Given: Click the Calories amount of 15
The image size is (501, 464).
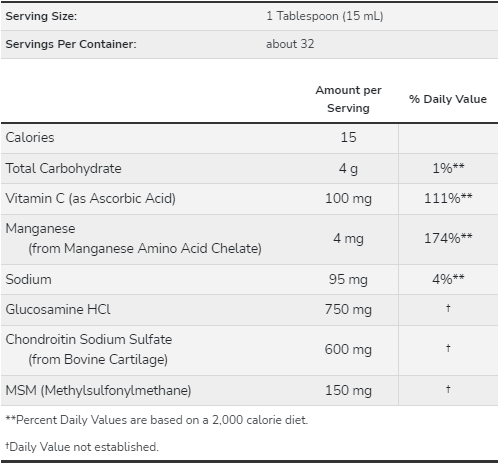Looking at the screenshot, I should click(348, 137).
